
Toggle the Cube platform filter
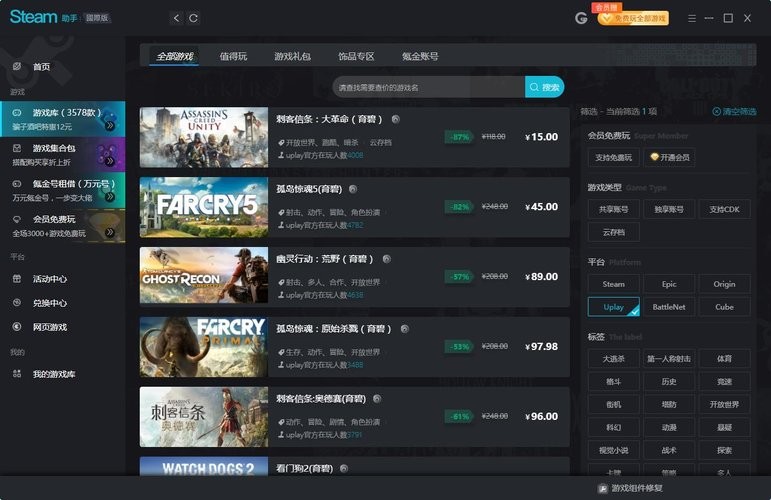pos(724,307)
